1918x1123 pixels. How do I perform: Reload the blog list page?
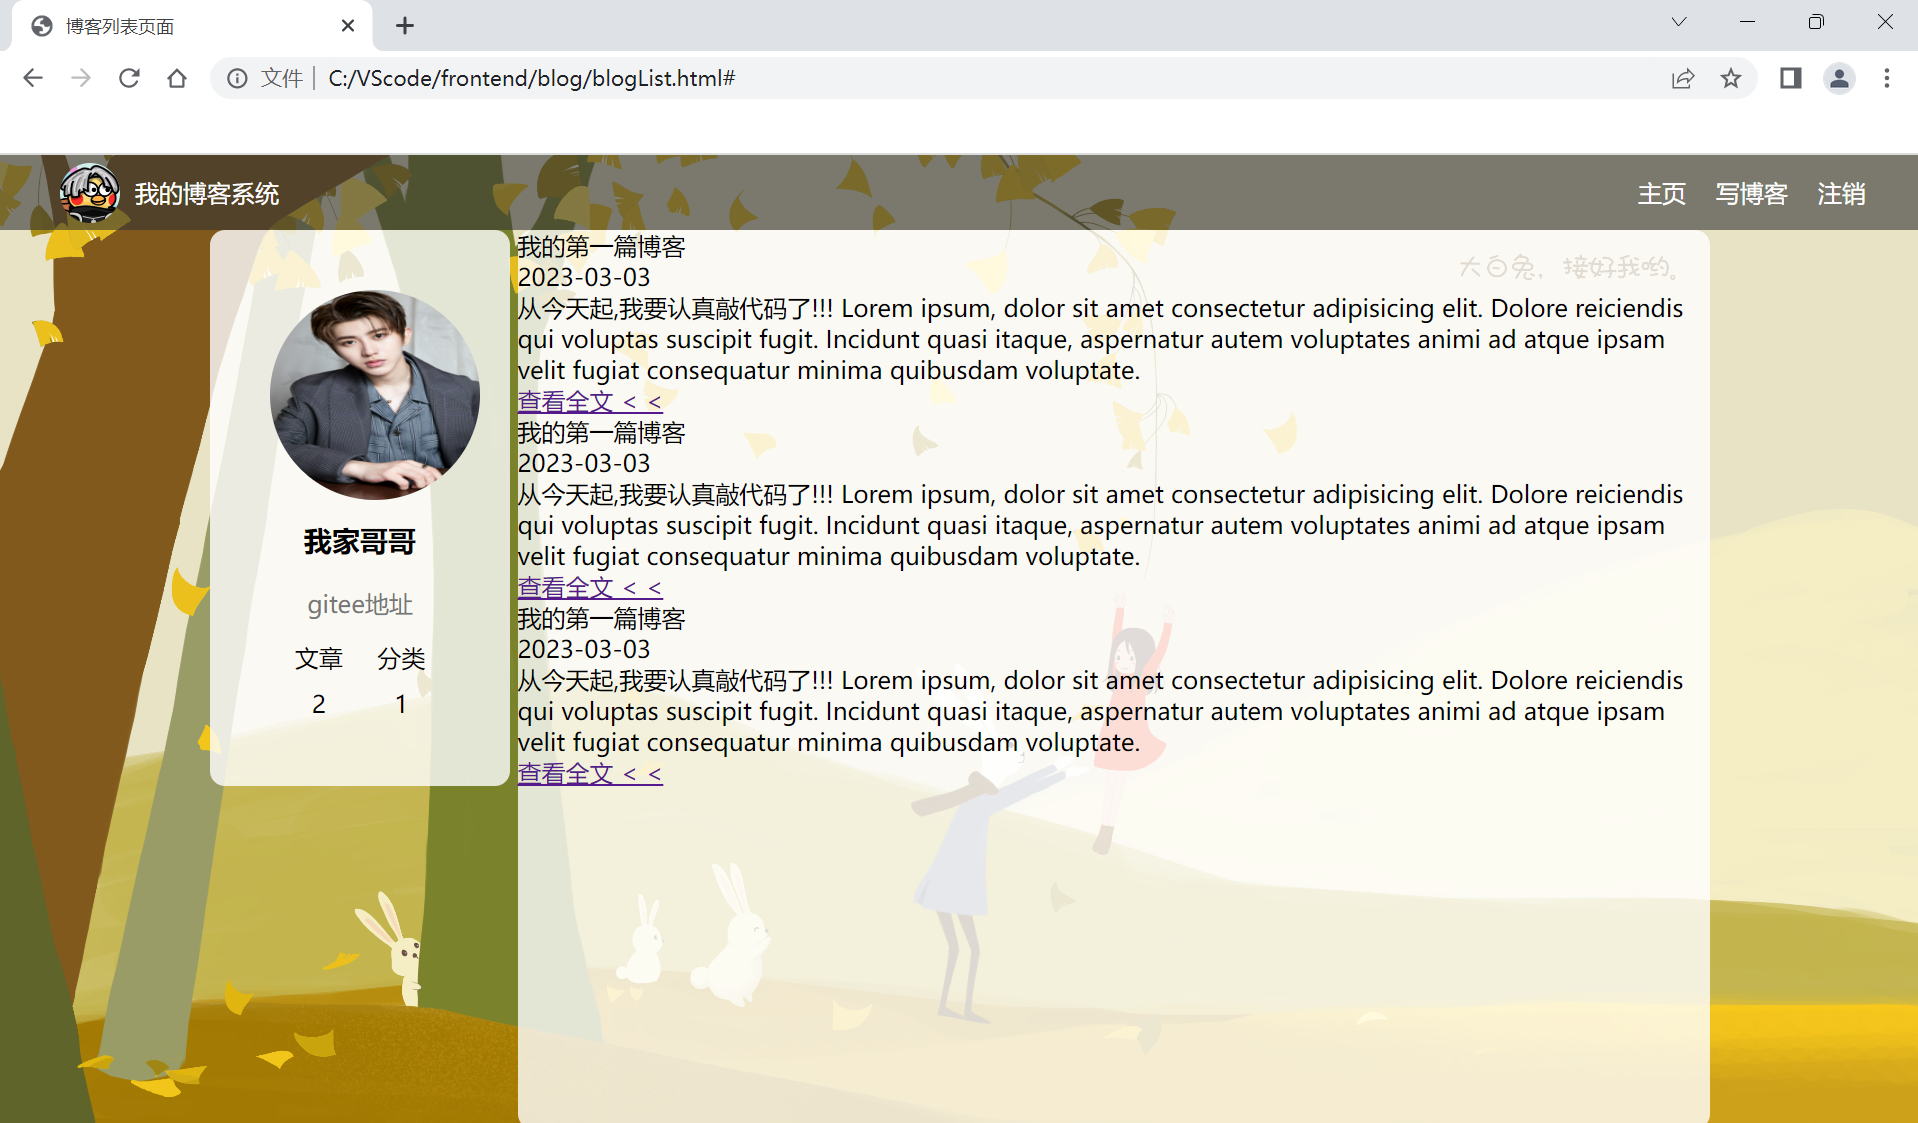(129, 78)
